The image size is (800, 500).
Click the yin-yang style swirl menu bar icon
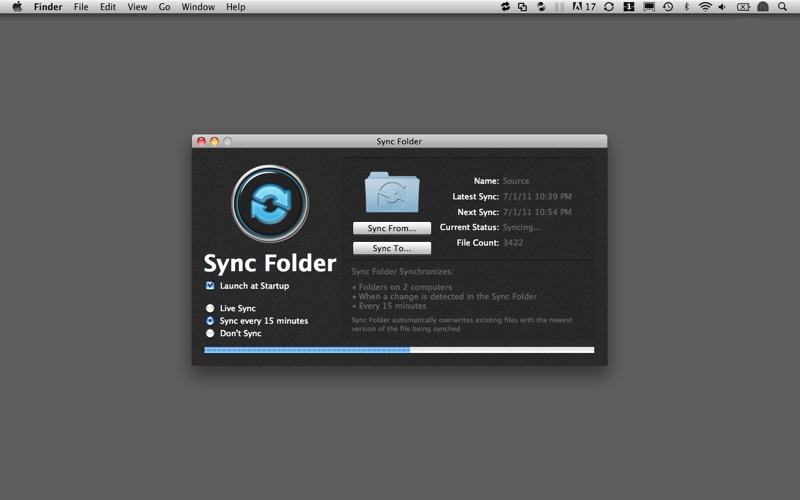click(x=541, y=7)
